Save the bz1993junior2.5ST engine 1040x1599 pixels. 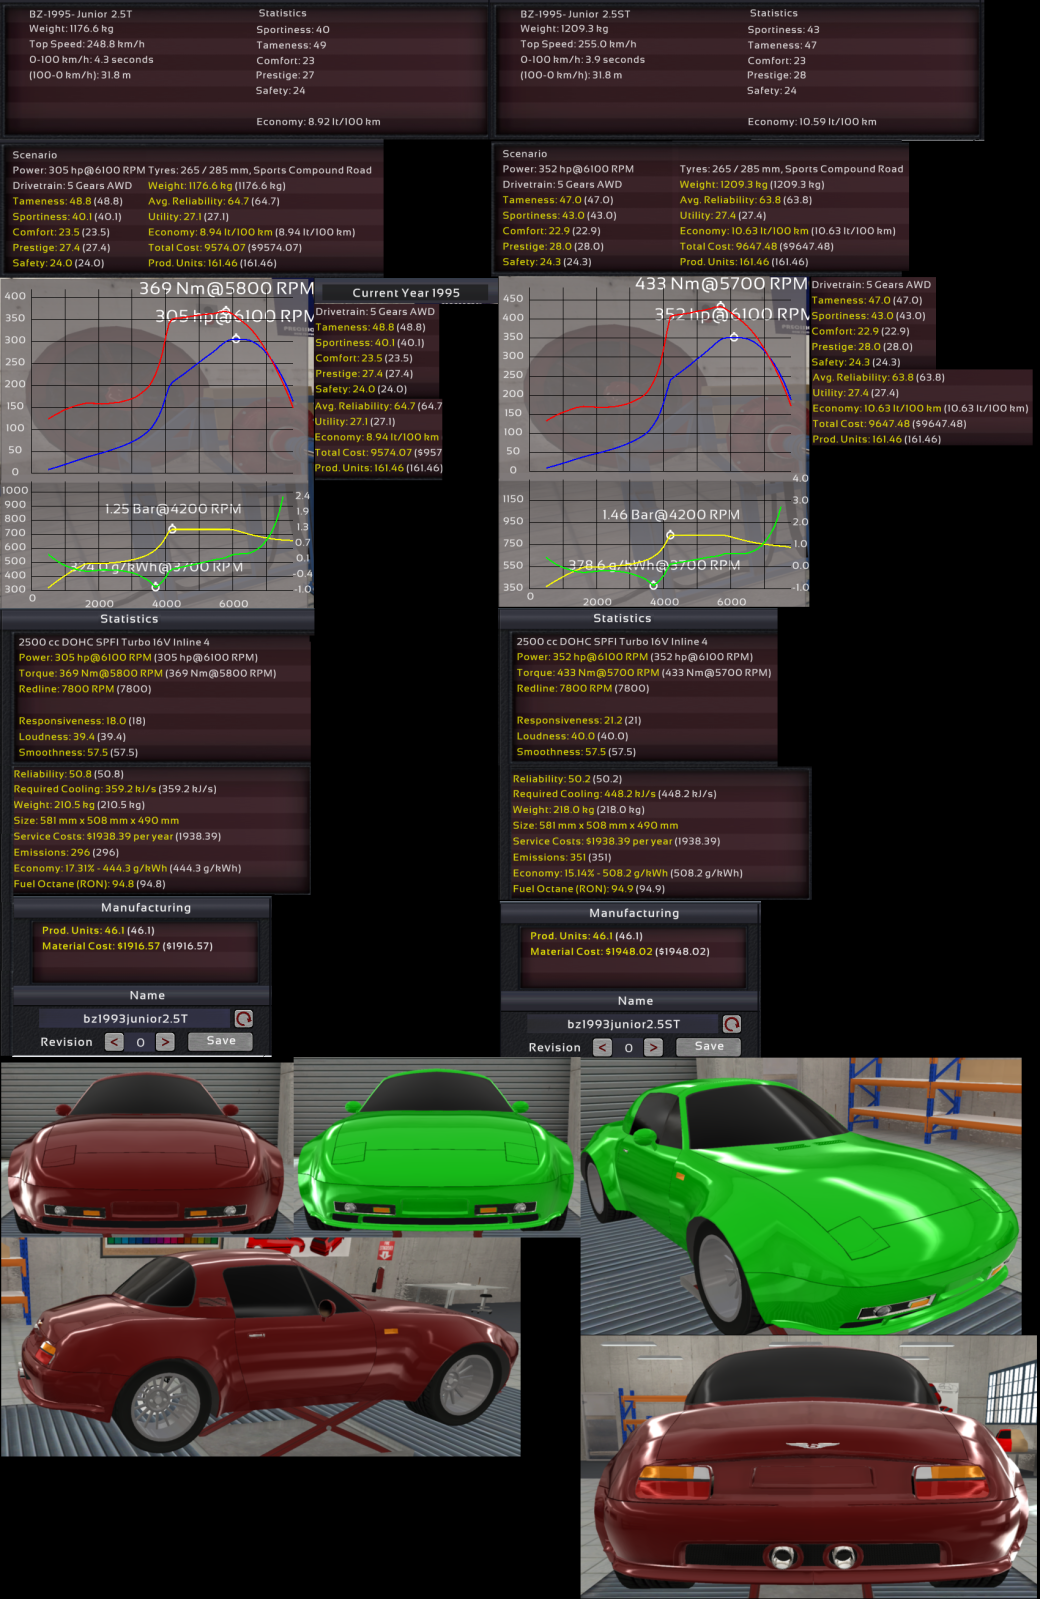coord(708,1046)
